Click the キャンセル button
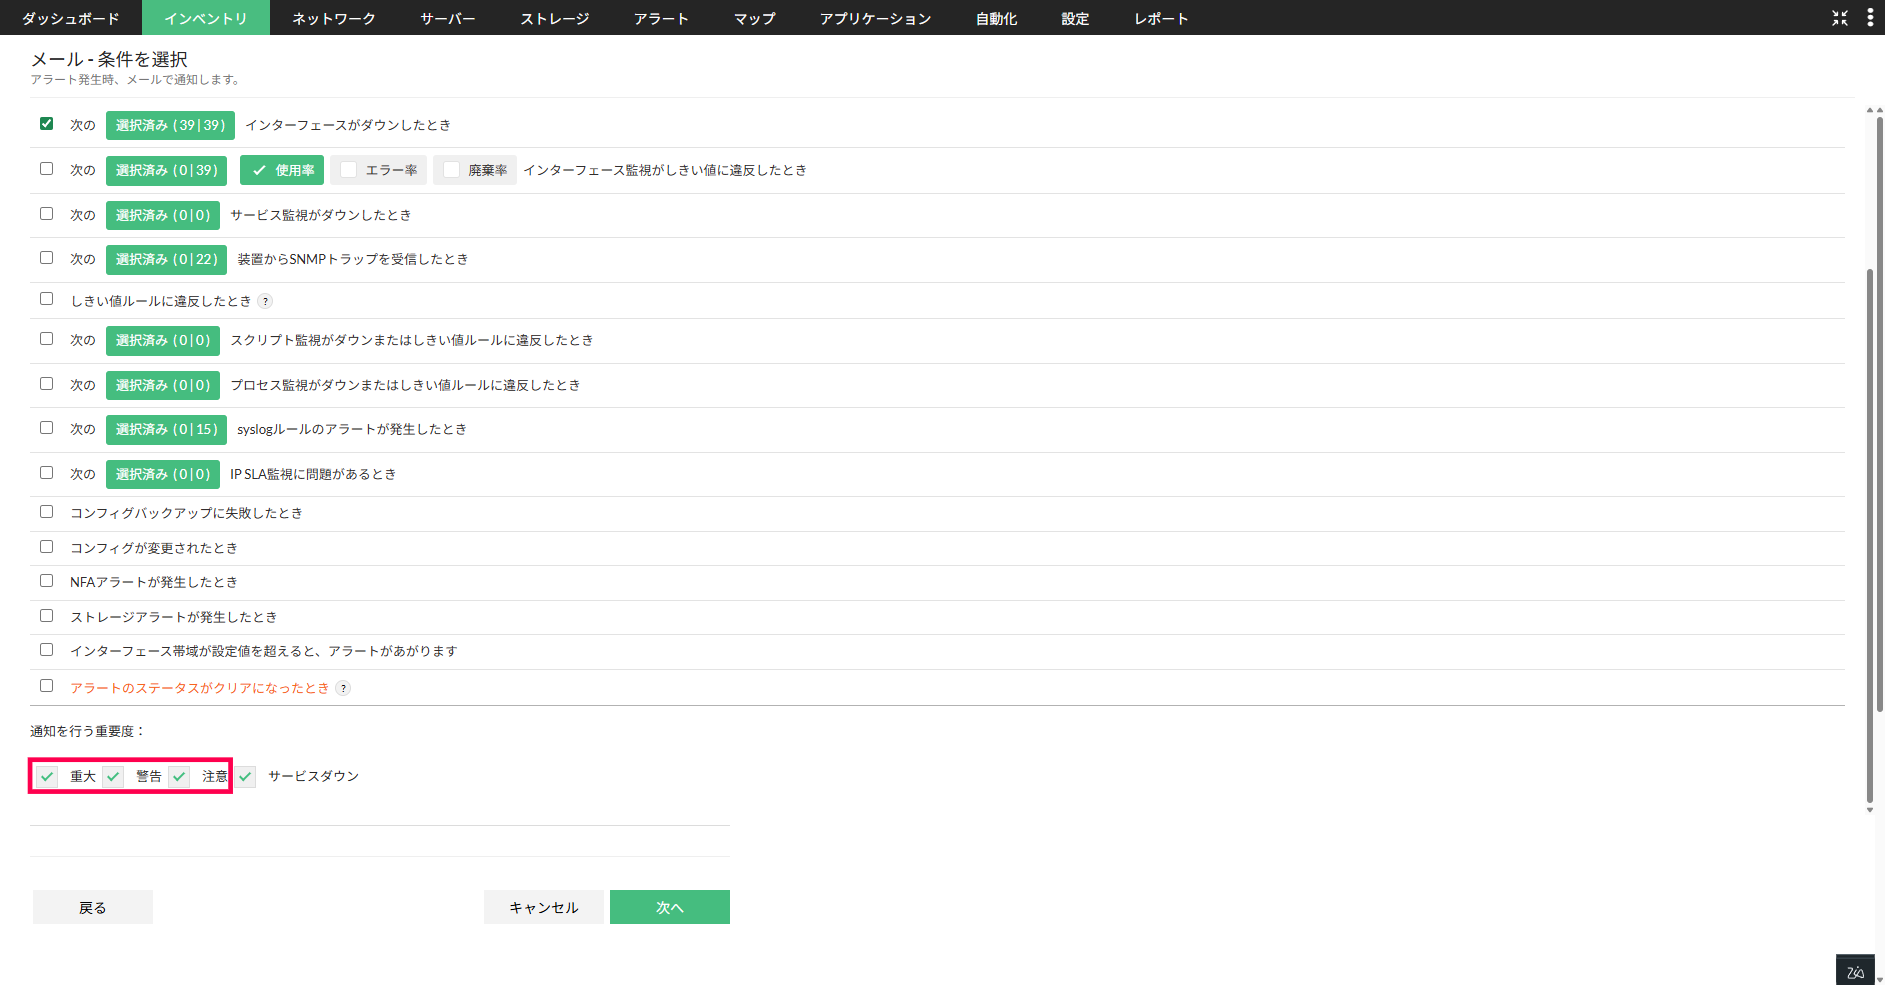This screenshot has height=985, width=1885. [x=544, y=907]
